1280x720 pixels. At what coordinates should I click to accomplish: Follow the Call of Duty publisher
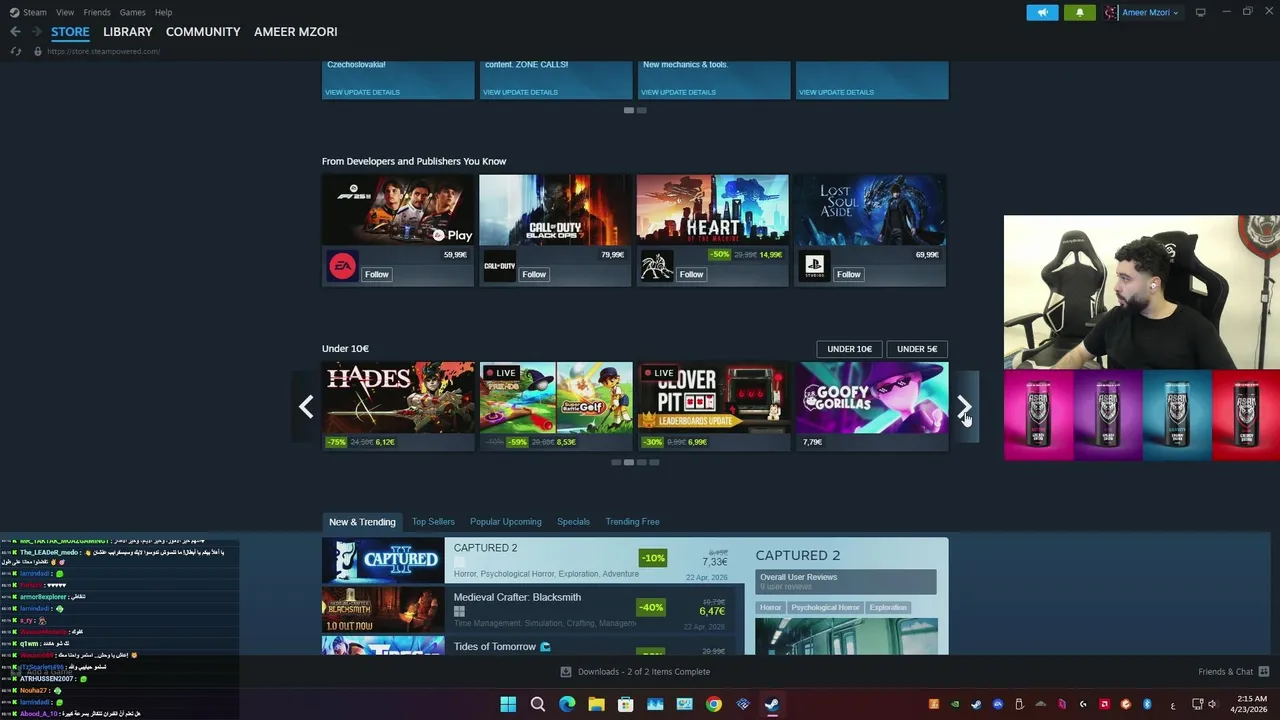point(534,274)
